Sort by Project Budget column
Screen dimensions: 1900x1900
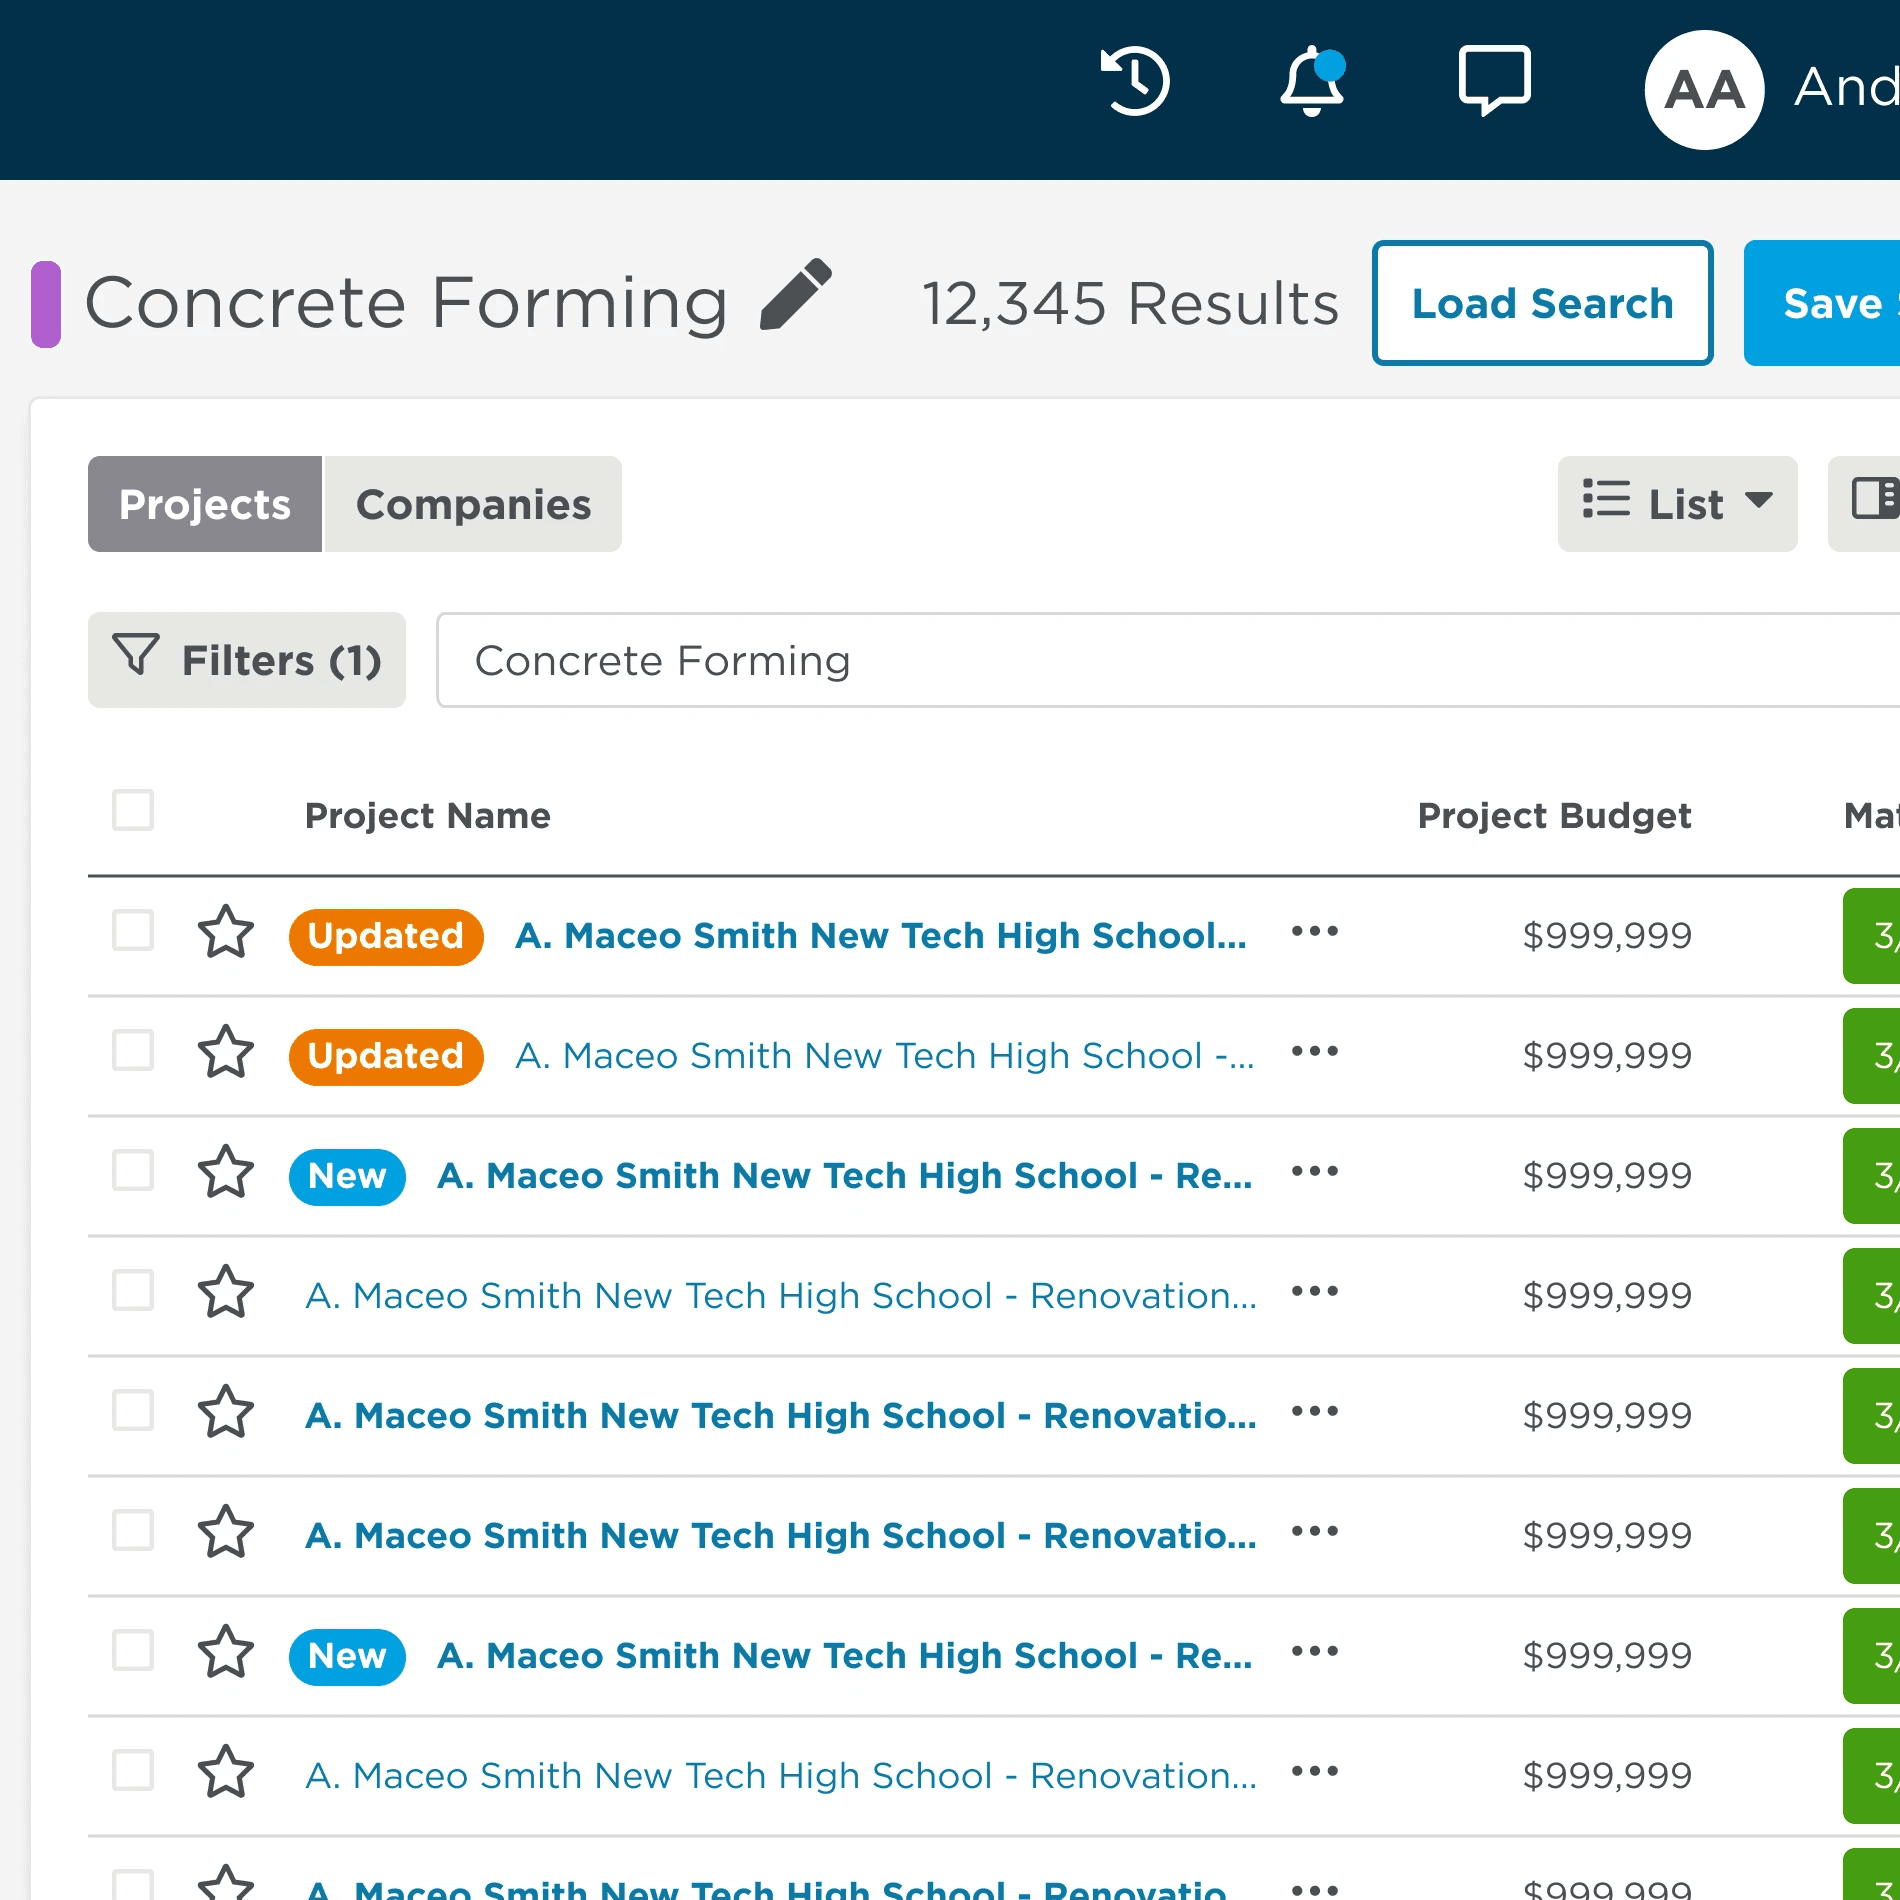(1554, 815)
